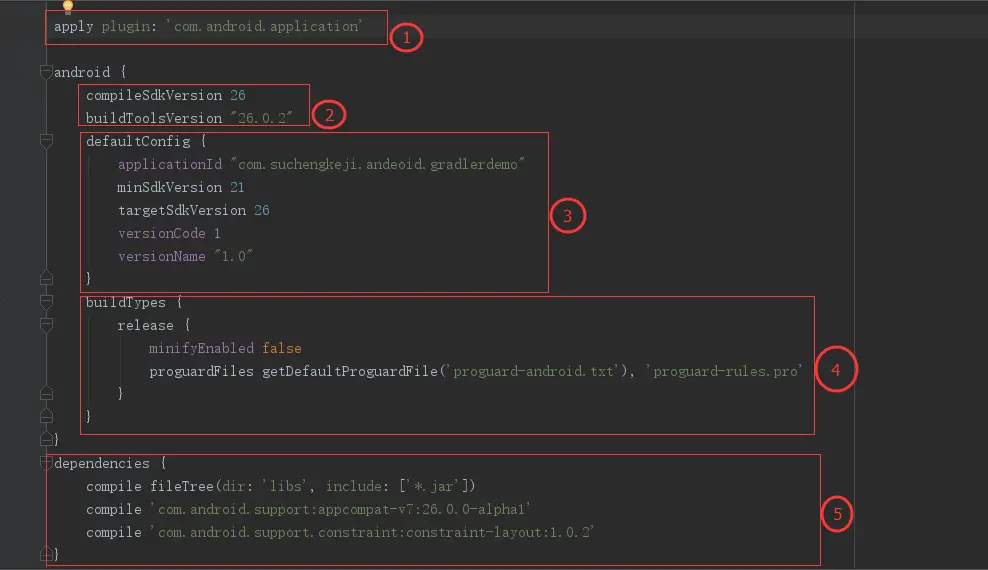The image size is (988, 570).
Task: Click the proguardFiles property
Action: tap(201, 372)
